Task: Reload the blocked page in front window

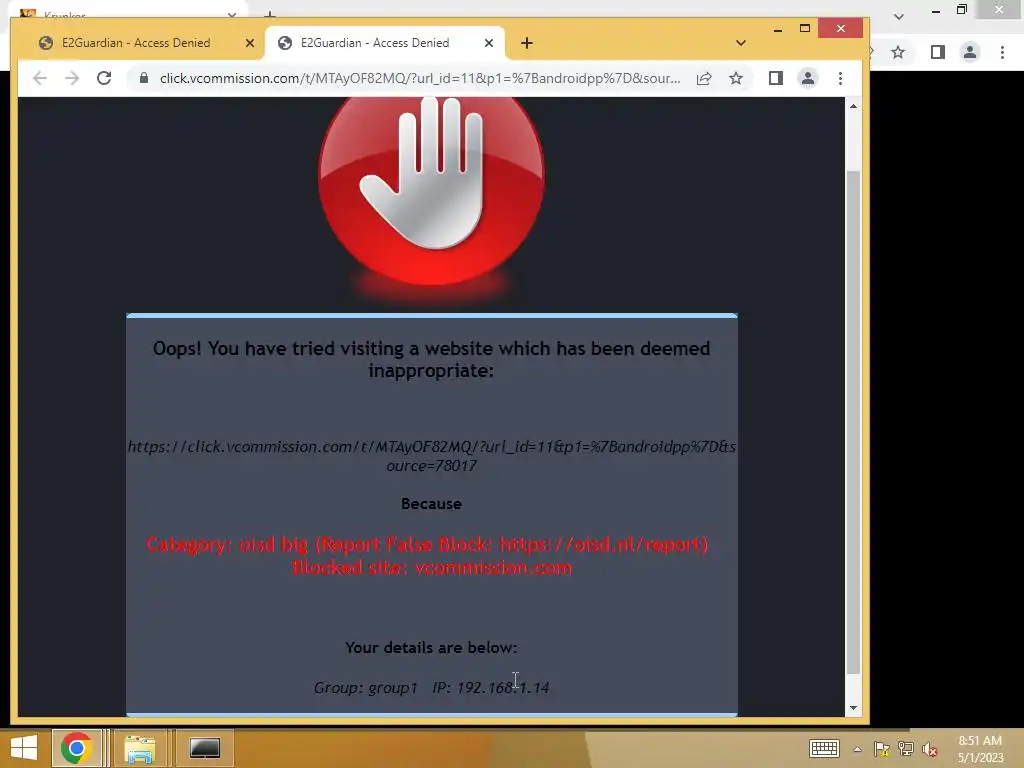Action: pos(104,78)
